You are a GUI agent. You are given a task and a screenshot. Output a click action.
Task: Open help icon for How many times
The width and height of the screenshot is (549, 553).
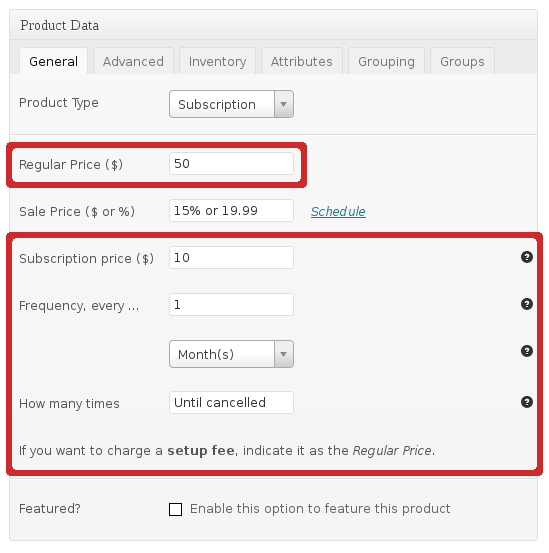526,402
